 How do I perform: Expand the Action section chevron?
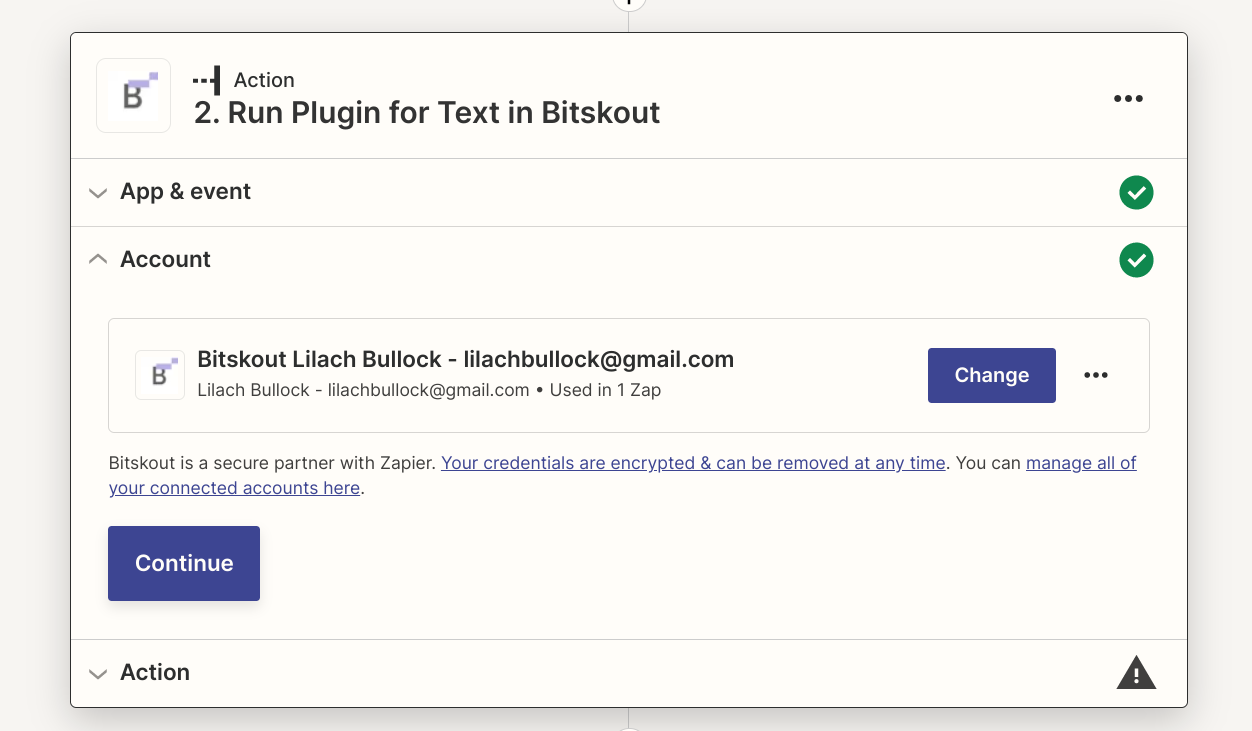click(98, 674)
